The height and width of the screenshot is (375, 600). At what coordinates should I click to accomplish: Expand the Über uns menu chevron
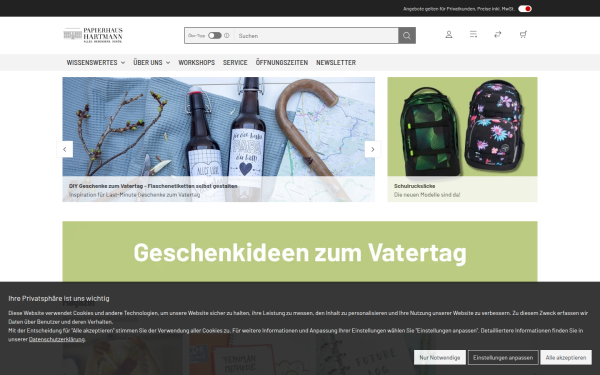pyautogui.click(x=168, y=63)
